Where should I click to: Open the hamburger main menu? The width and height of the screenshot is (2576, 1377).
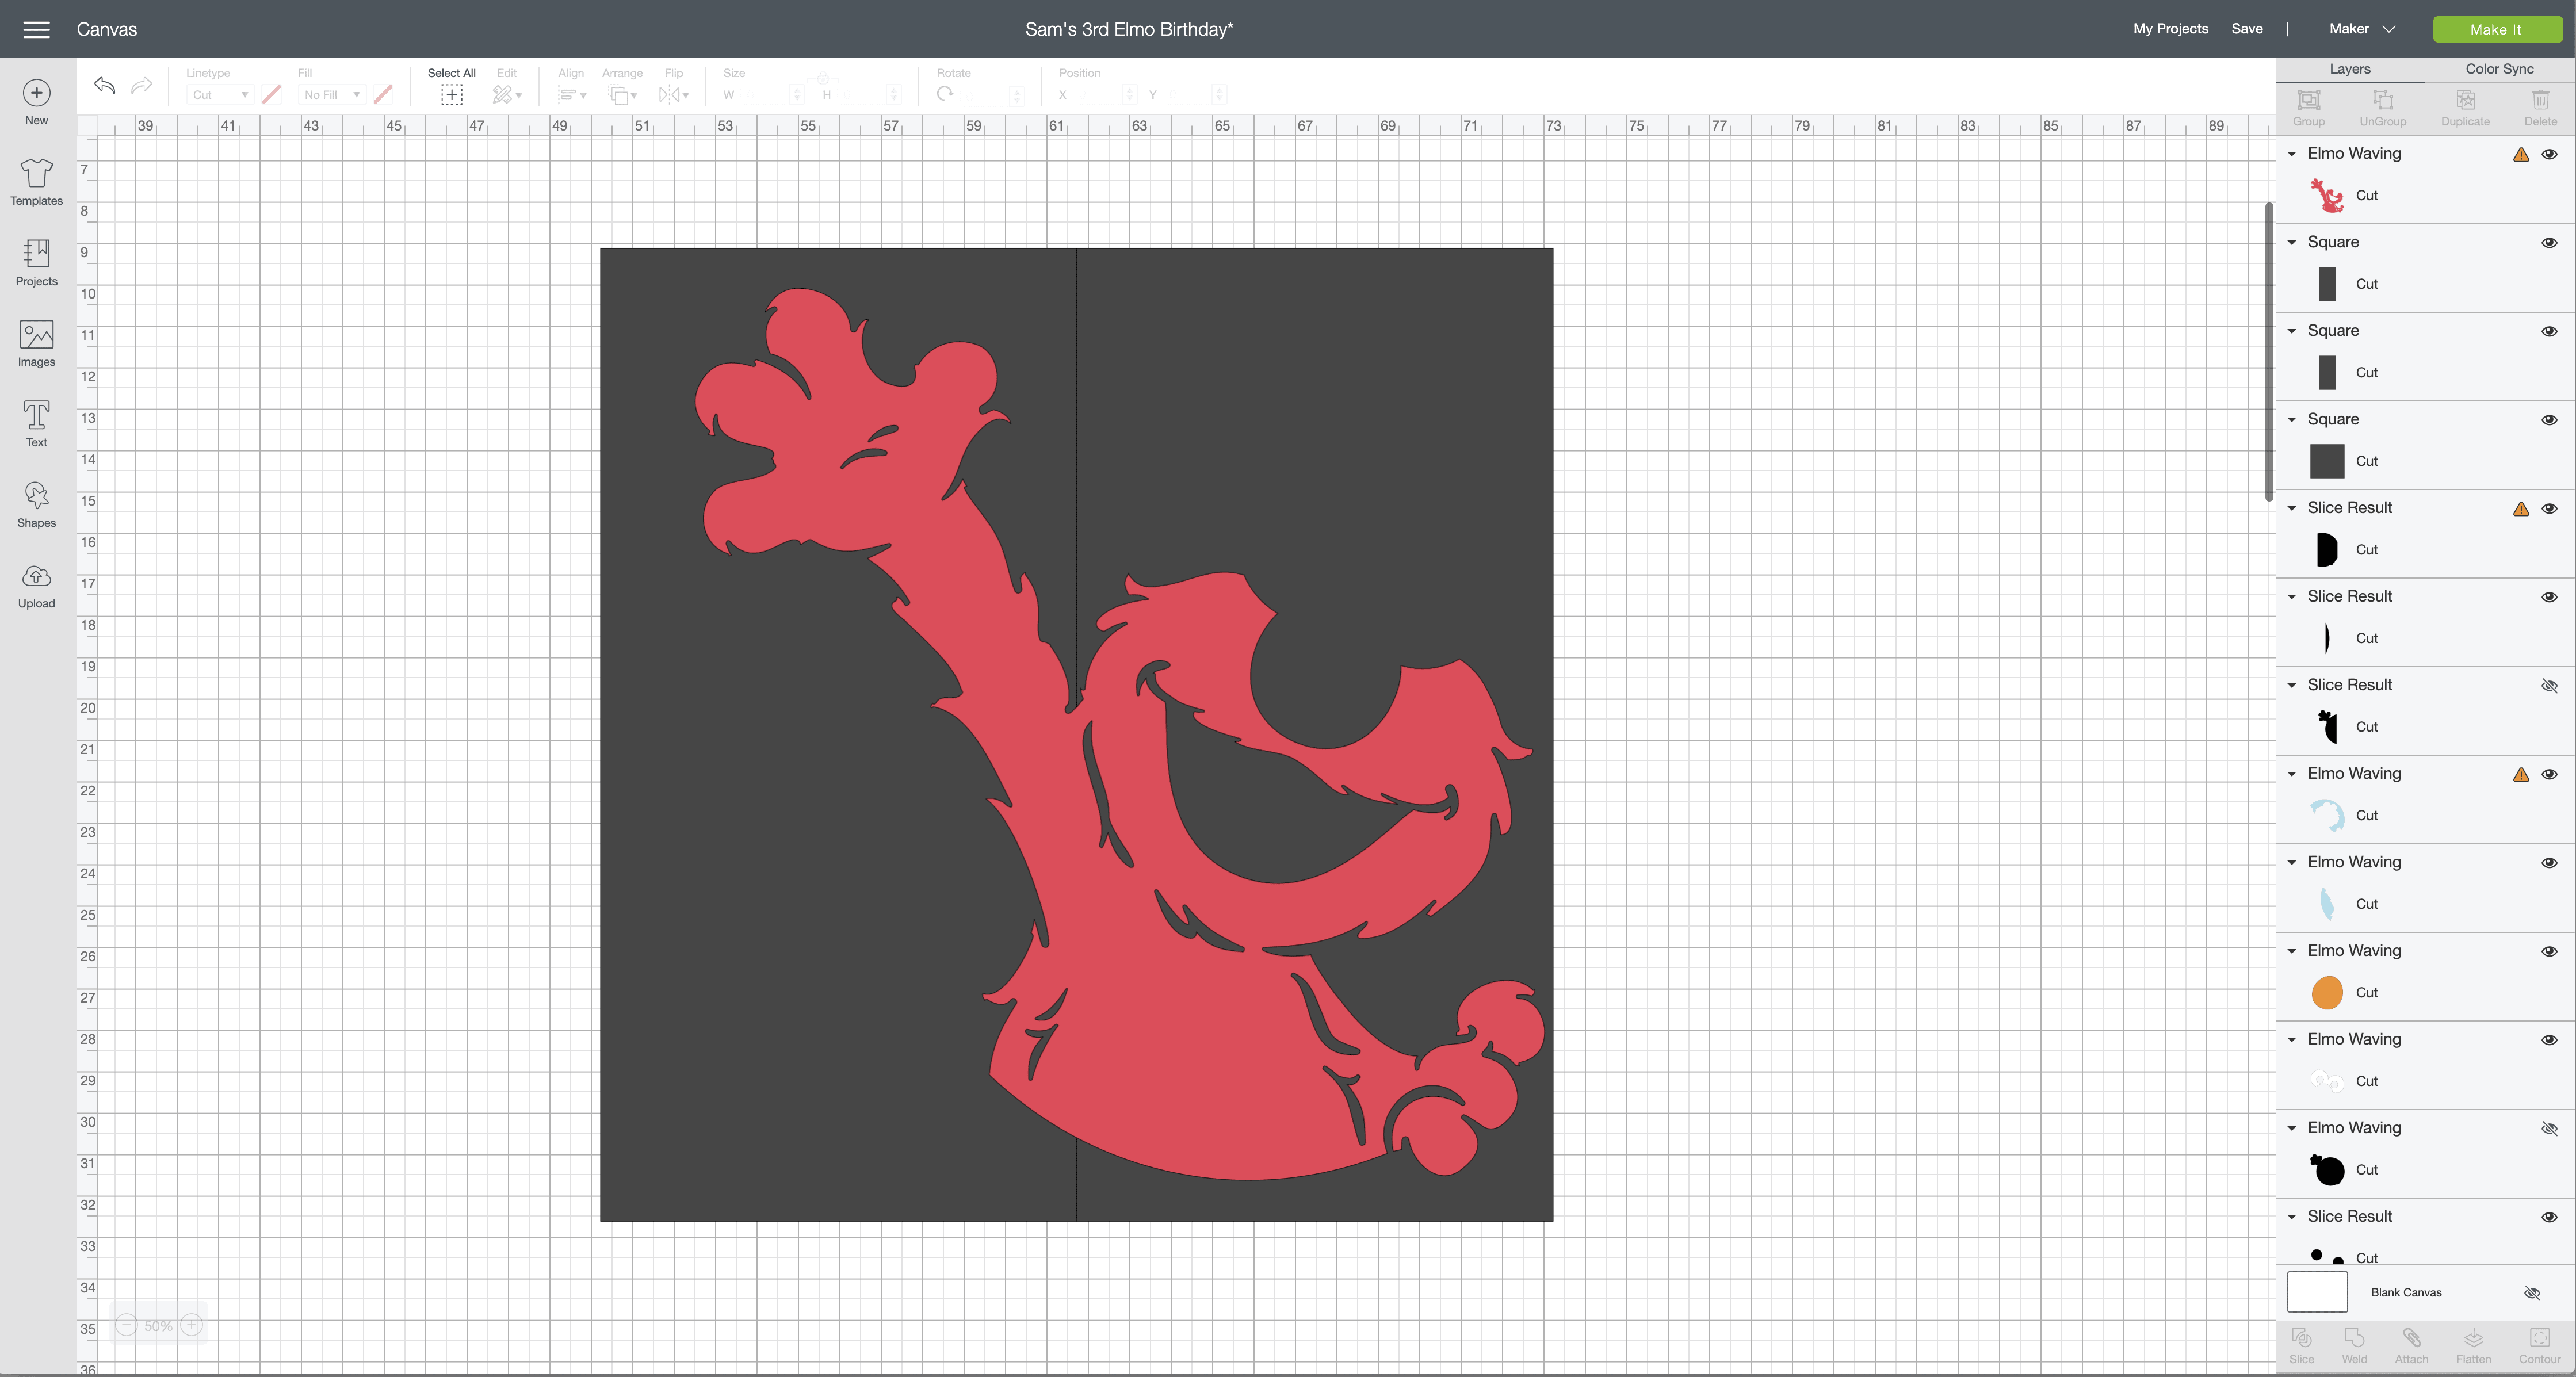(x=36, y=29)
